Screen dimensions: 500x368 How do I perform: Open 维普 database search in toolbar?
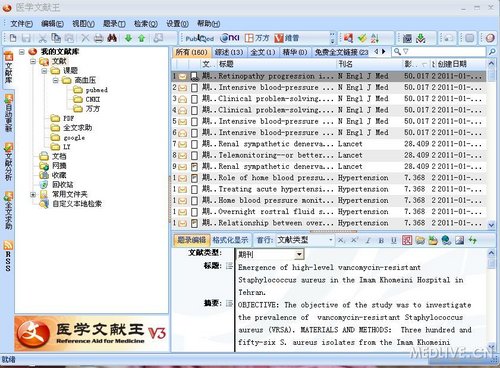point(287,38)
